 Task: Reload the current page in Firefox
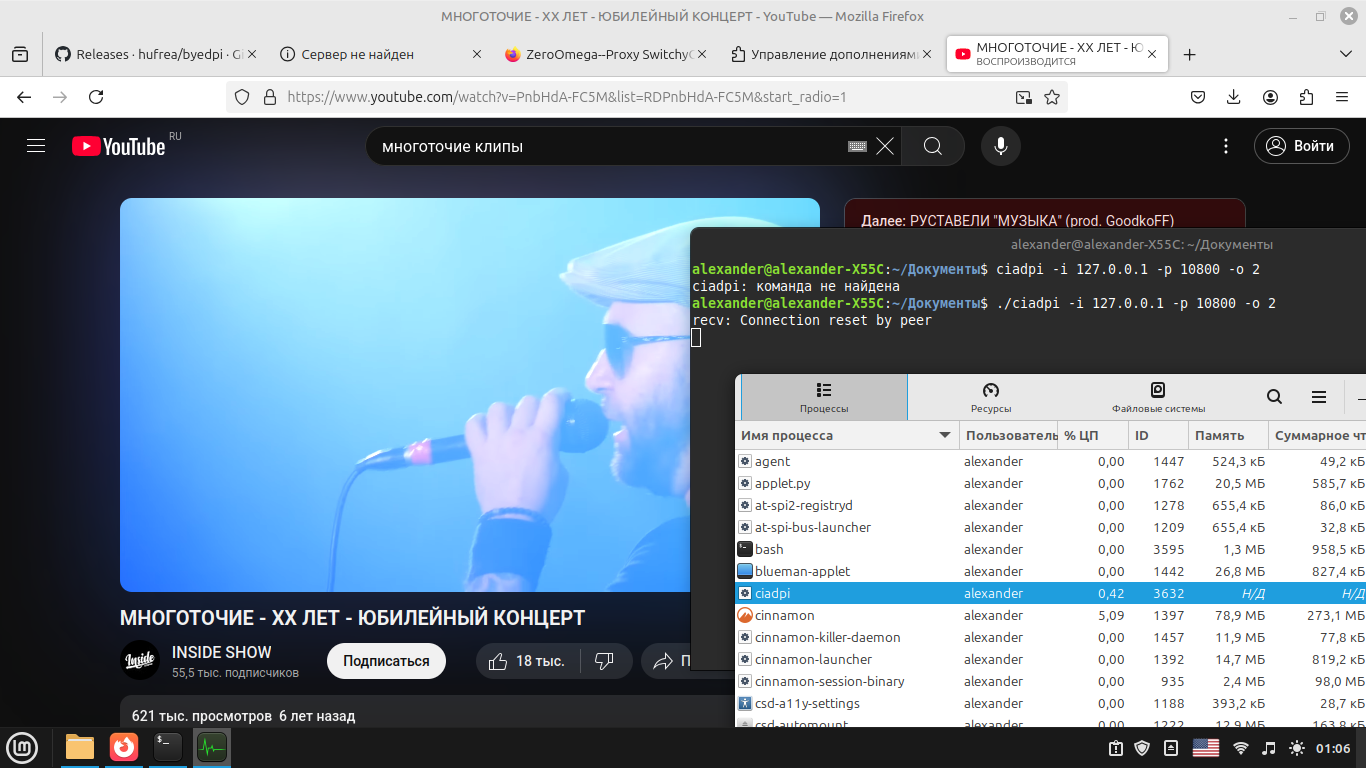[96, 97]
